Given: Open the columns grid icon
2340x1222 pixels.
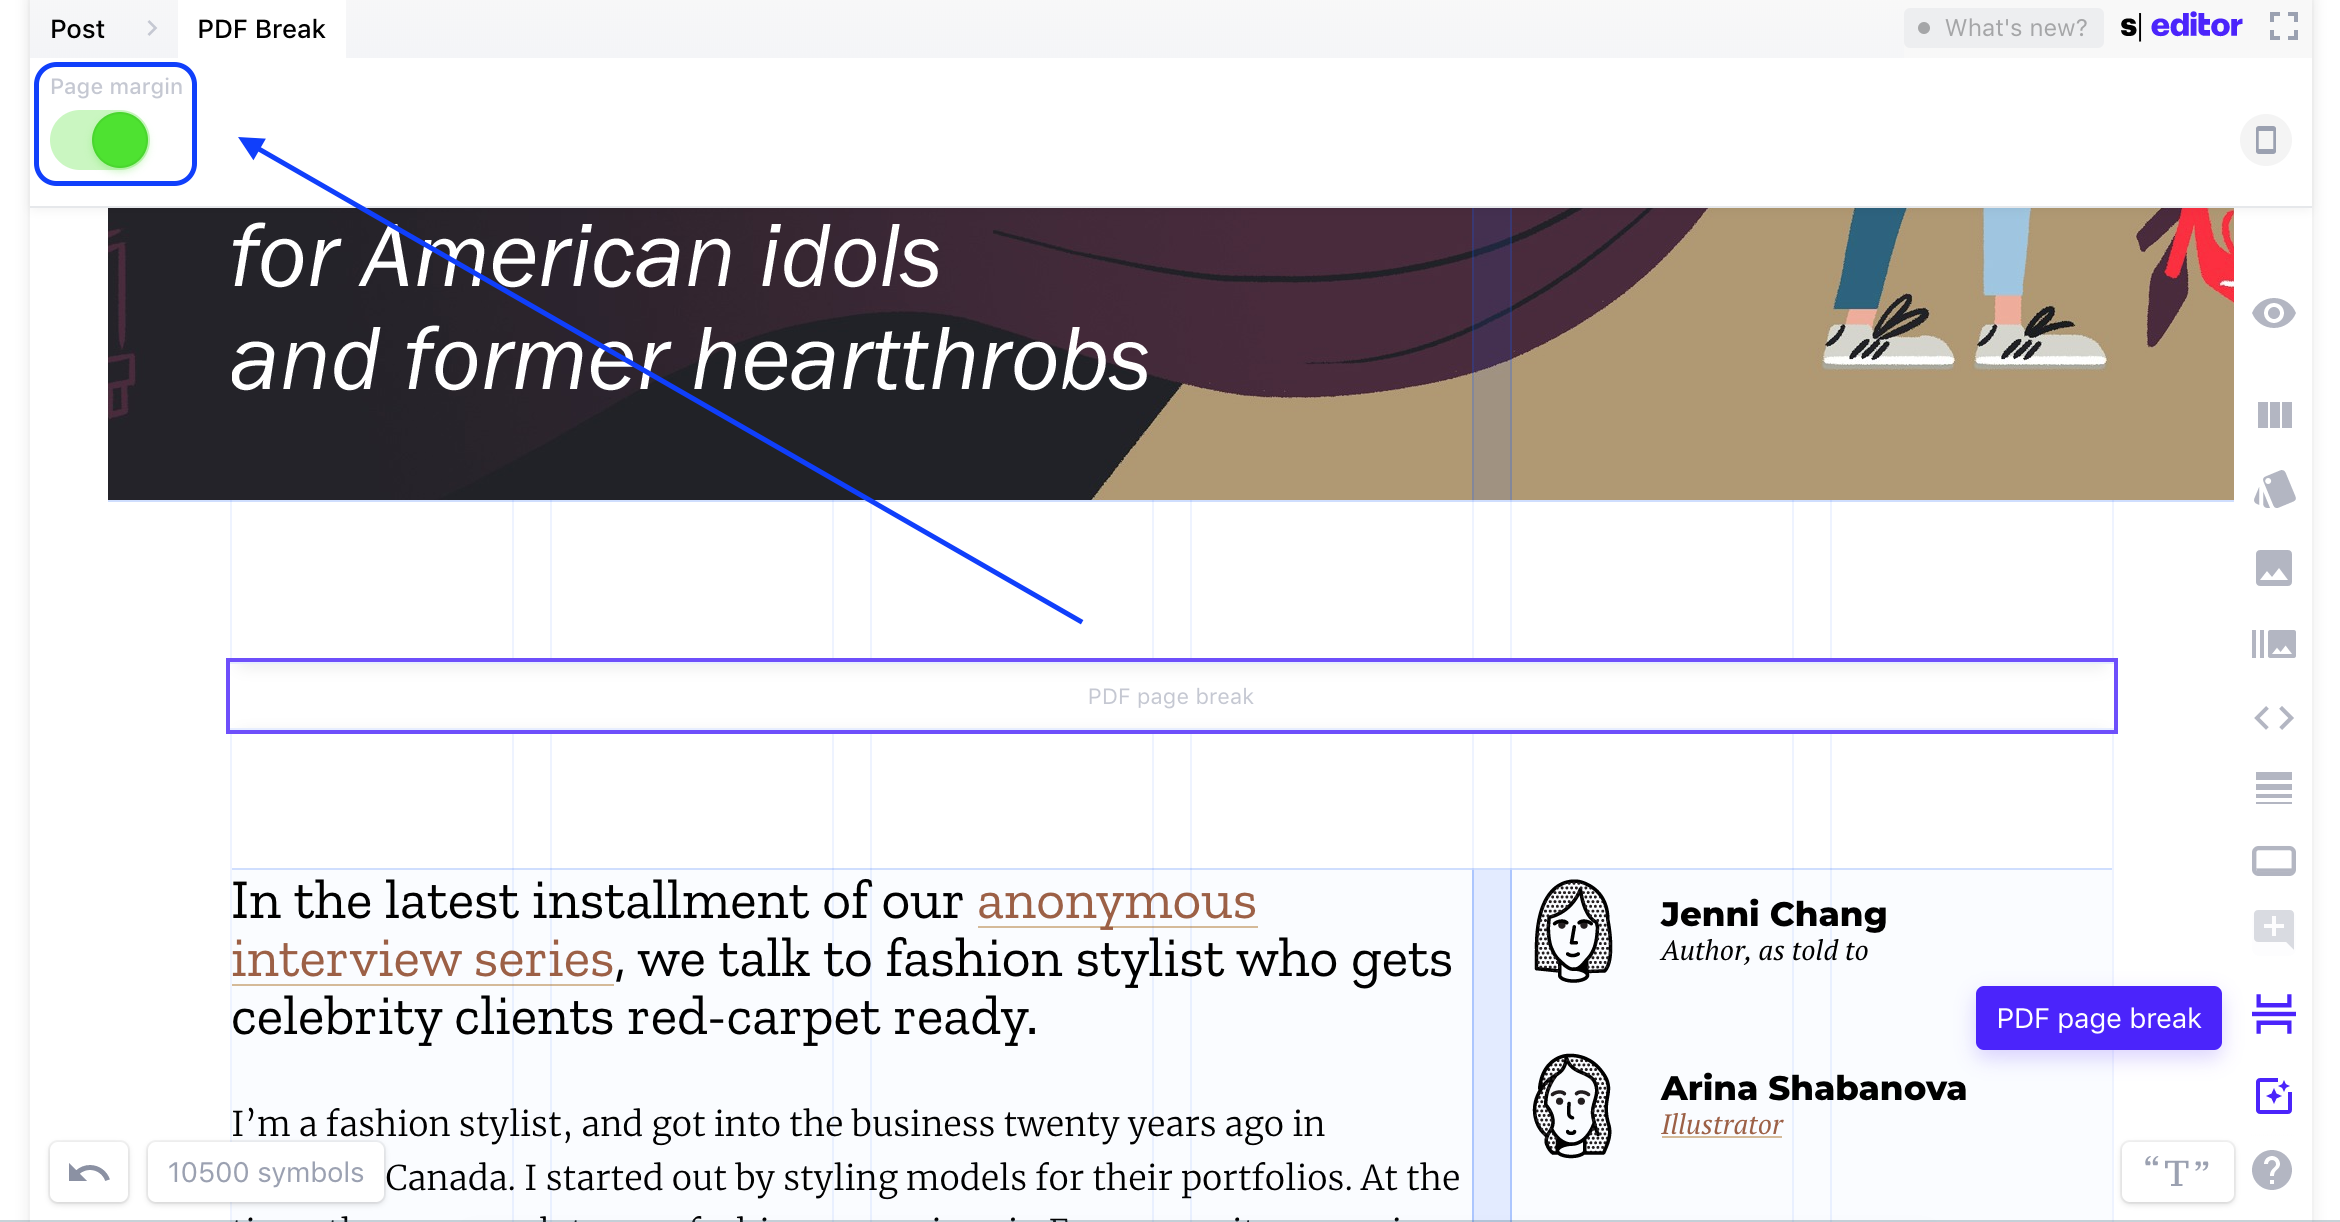Looking at the screenshot, I should point(2274,415).
